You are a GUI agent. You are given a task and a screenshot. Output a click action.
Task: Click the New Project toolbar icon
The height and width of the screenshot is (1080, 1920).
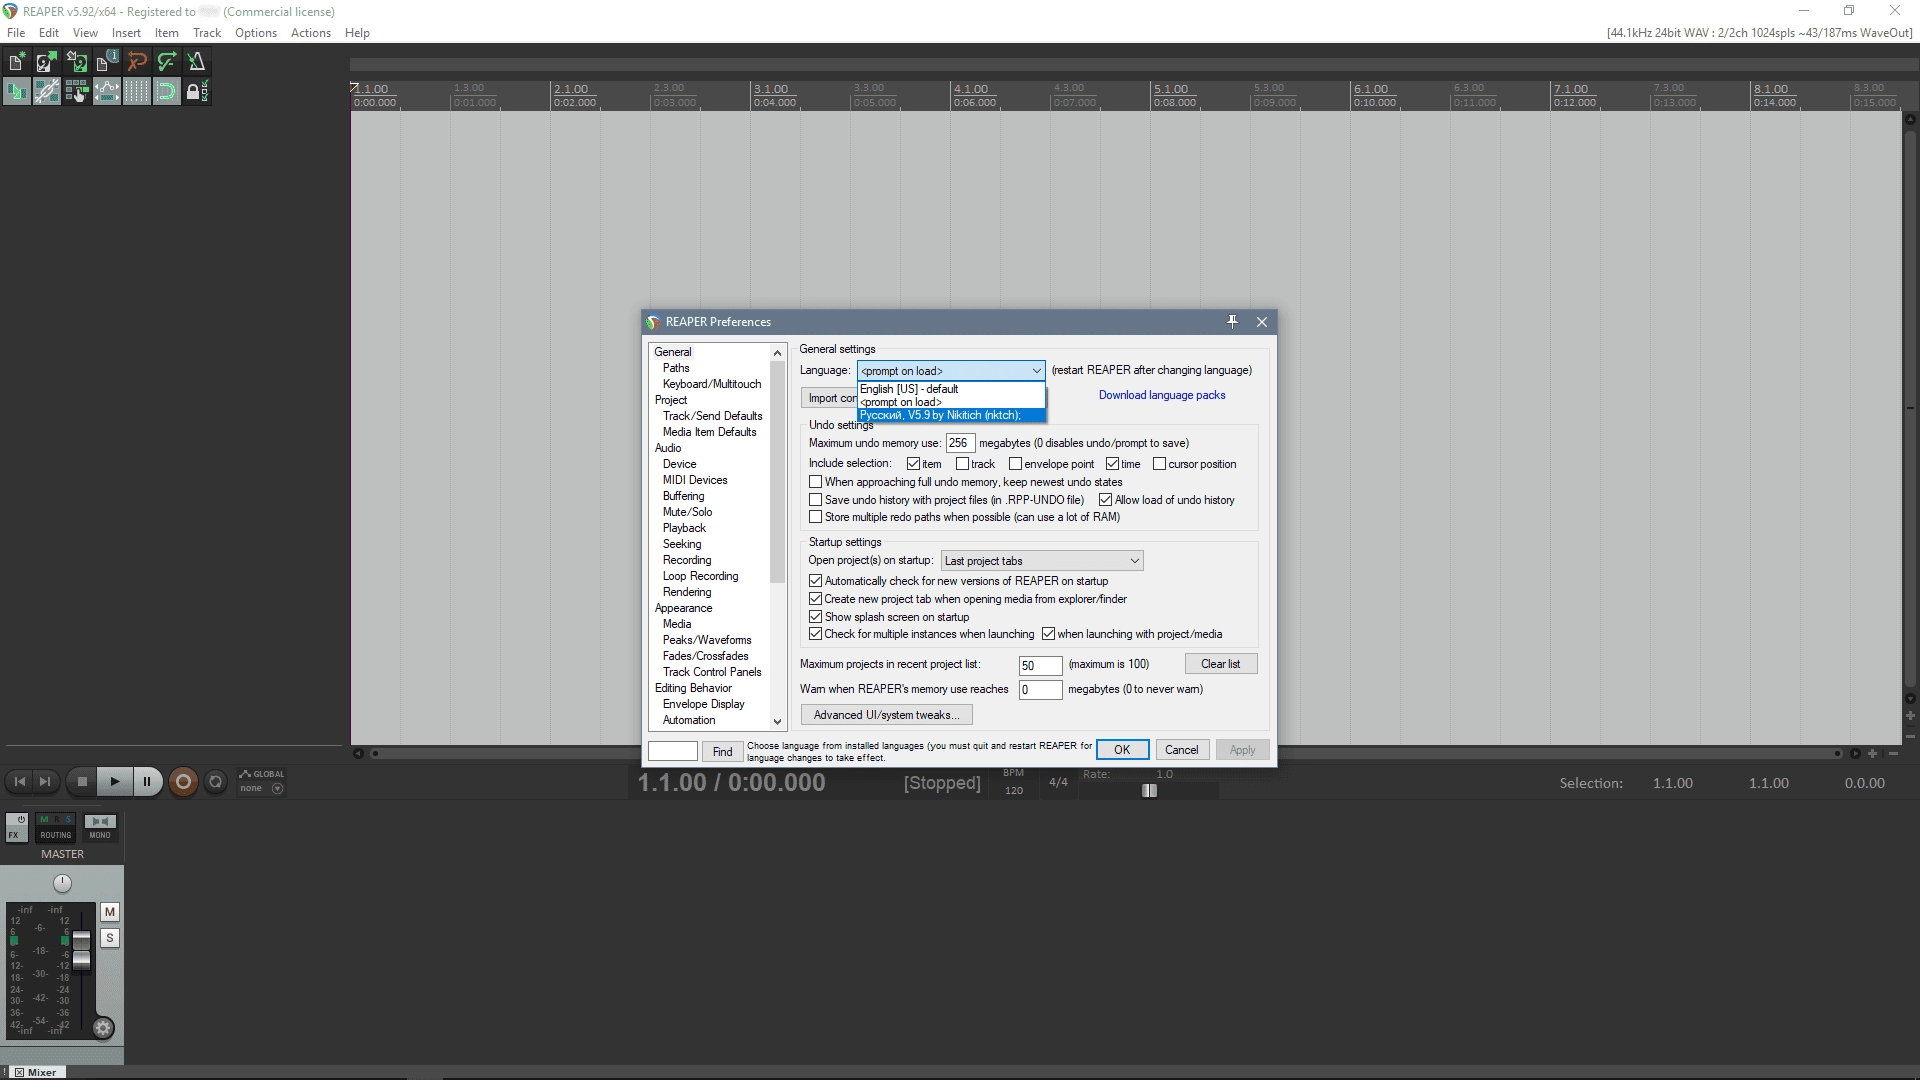[16, 62]
